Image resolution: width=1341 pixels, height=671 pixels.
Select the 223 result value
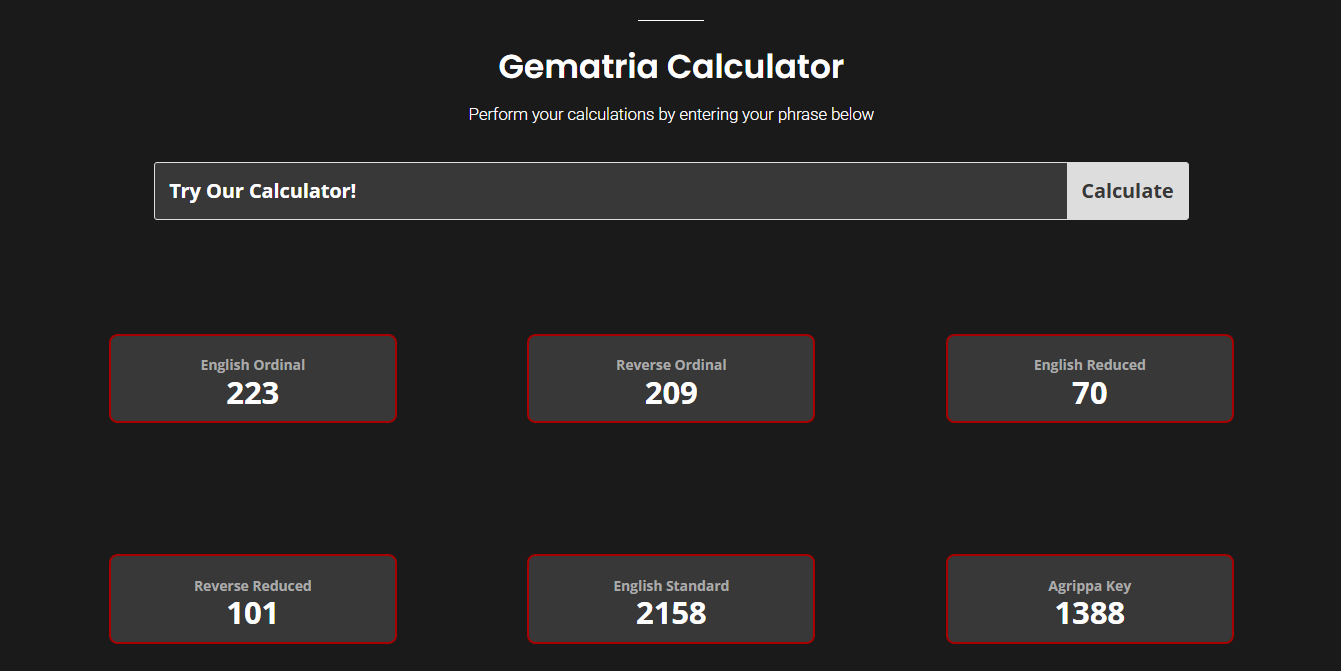tap(253, 394)
